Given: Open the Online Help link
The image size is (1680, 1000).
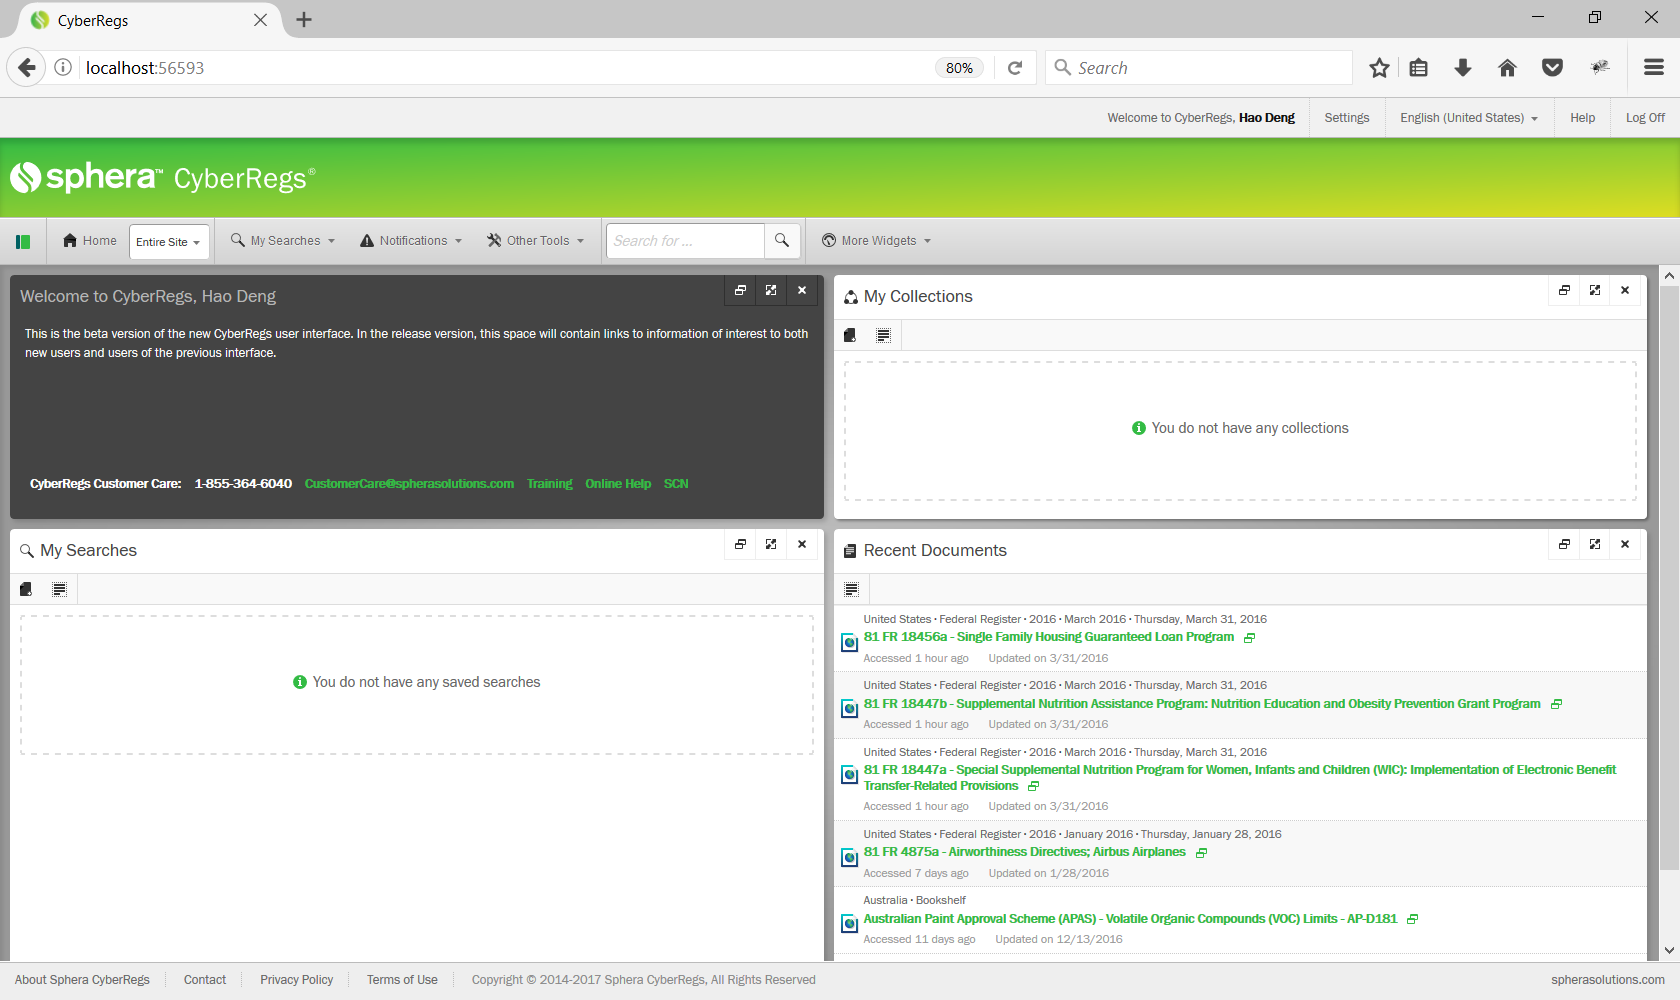Looking at the screenshot, I should [x=618, y=484].
